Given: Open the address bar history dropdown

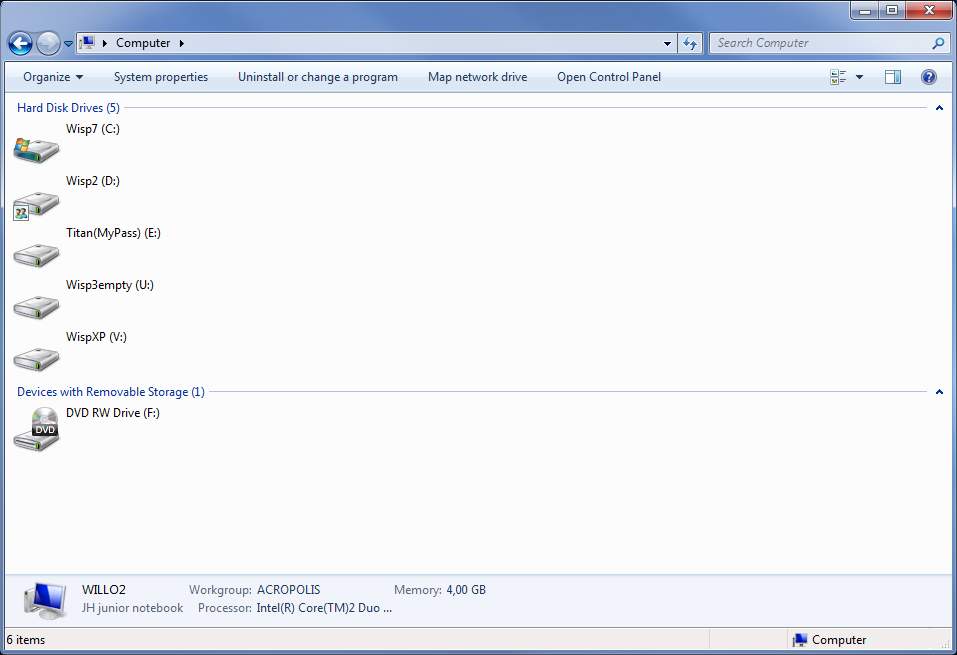Looking at the screenshot, I should pos(667,43).
